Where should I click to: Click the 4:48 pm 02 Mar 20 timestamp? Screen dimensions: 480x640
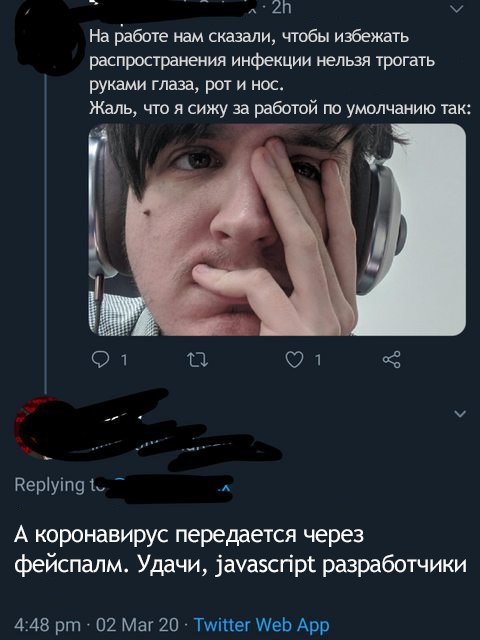96,625
